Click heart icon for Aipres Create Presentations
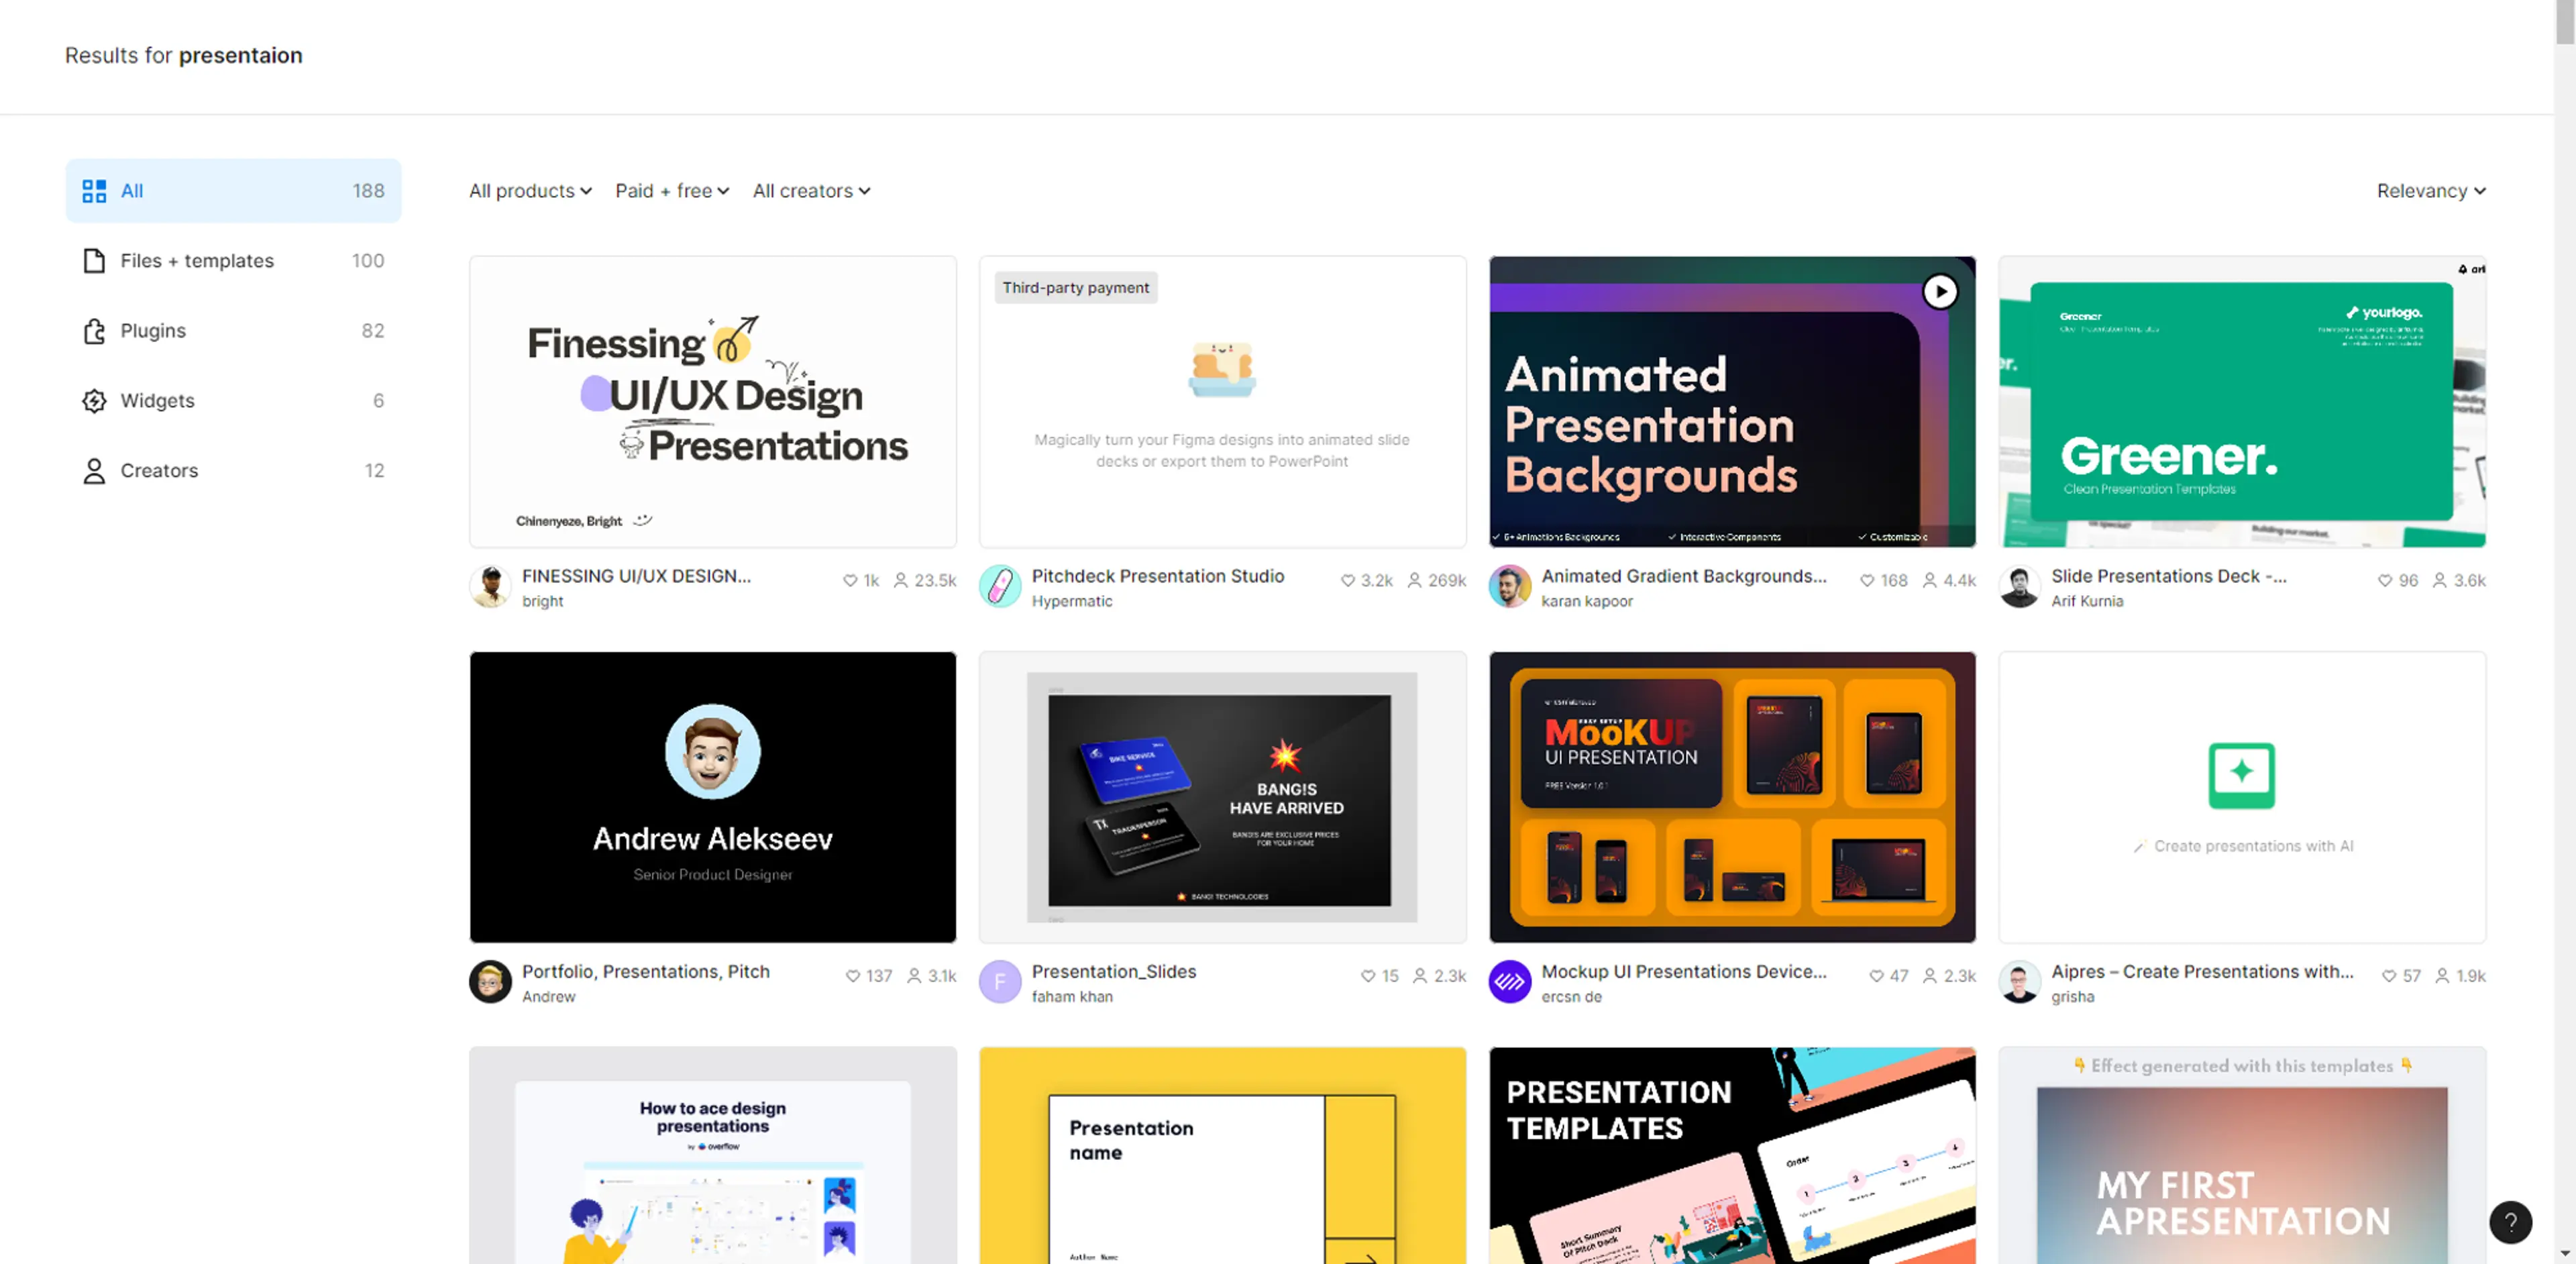2576x1264 pixels. coord(2389,976)
